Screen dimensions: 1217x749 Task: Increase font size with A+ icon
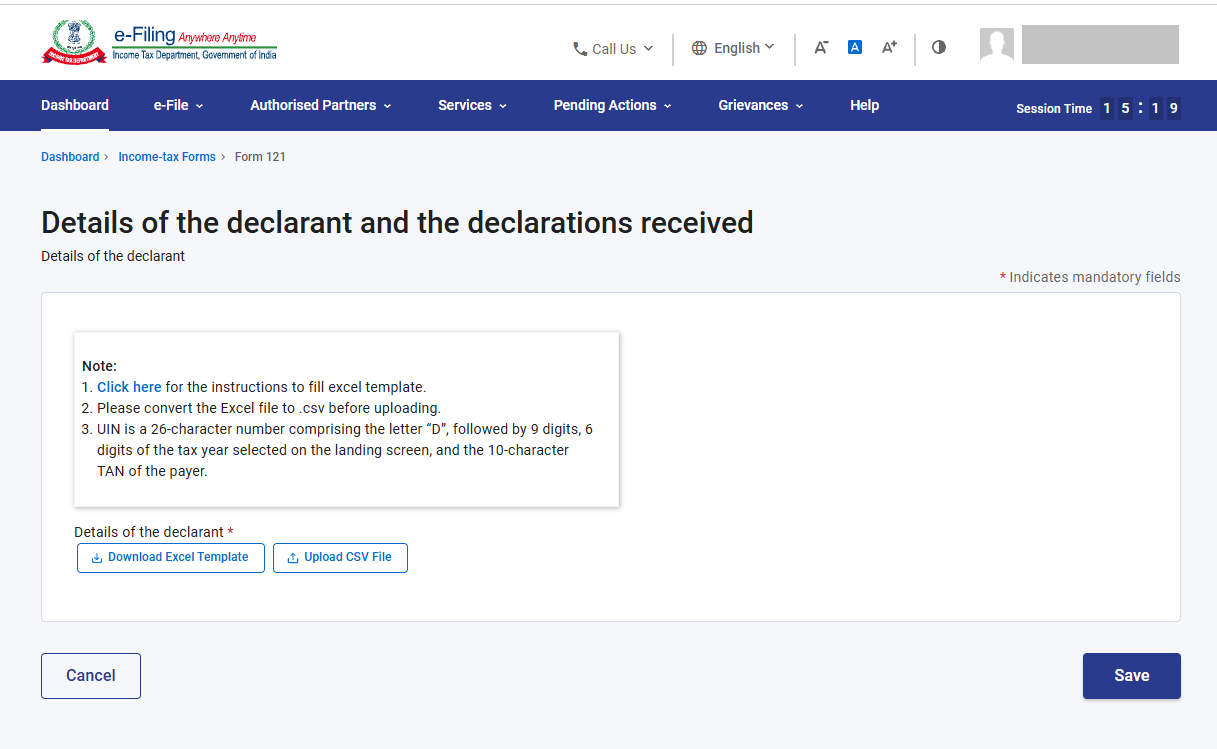(889, 47)
